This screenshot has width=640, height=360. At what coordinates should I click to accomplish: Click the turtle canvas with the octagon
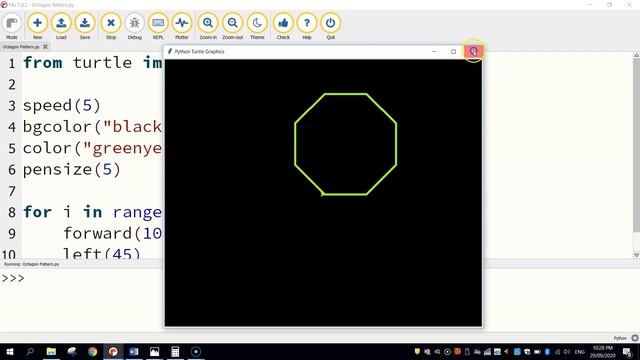(x=323, y=193)
